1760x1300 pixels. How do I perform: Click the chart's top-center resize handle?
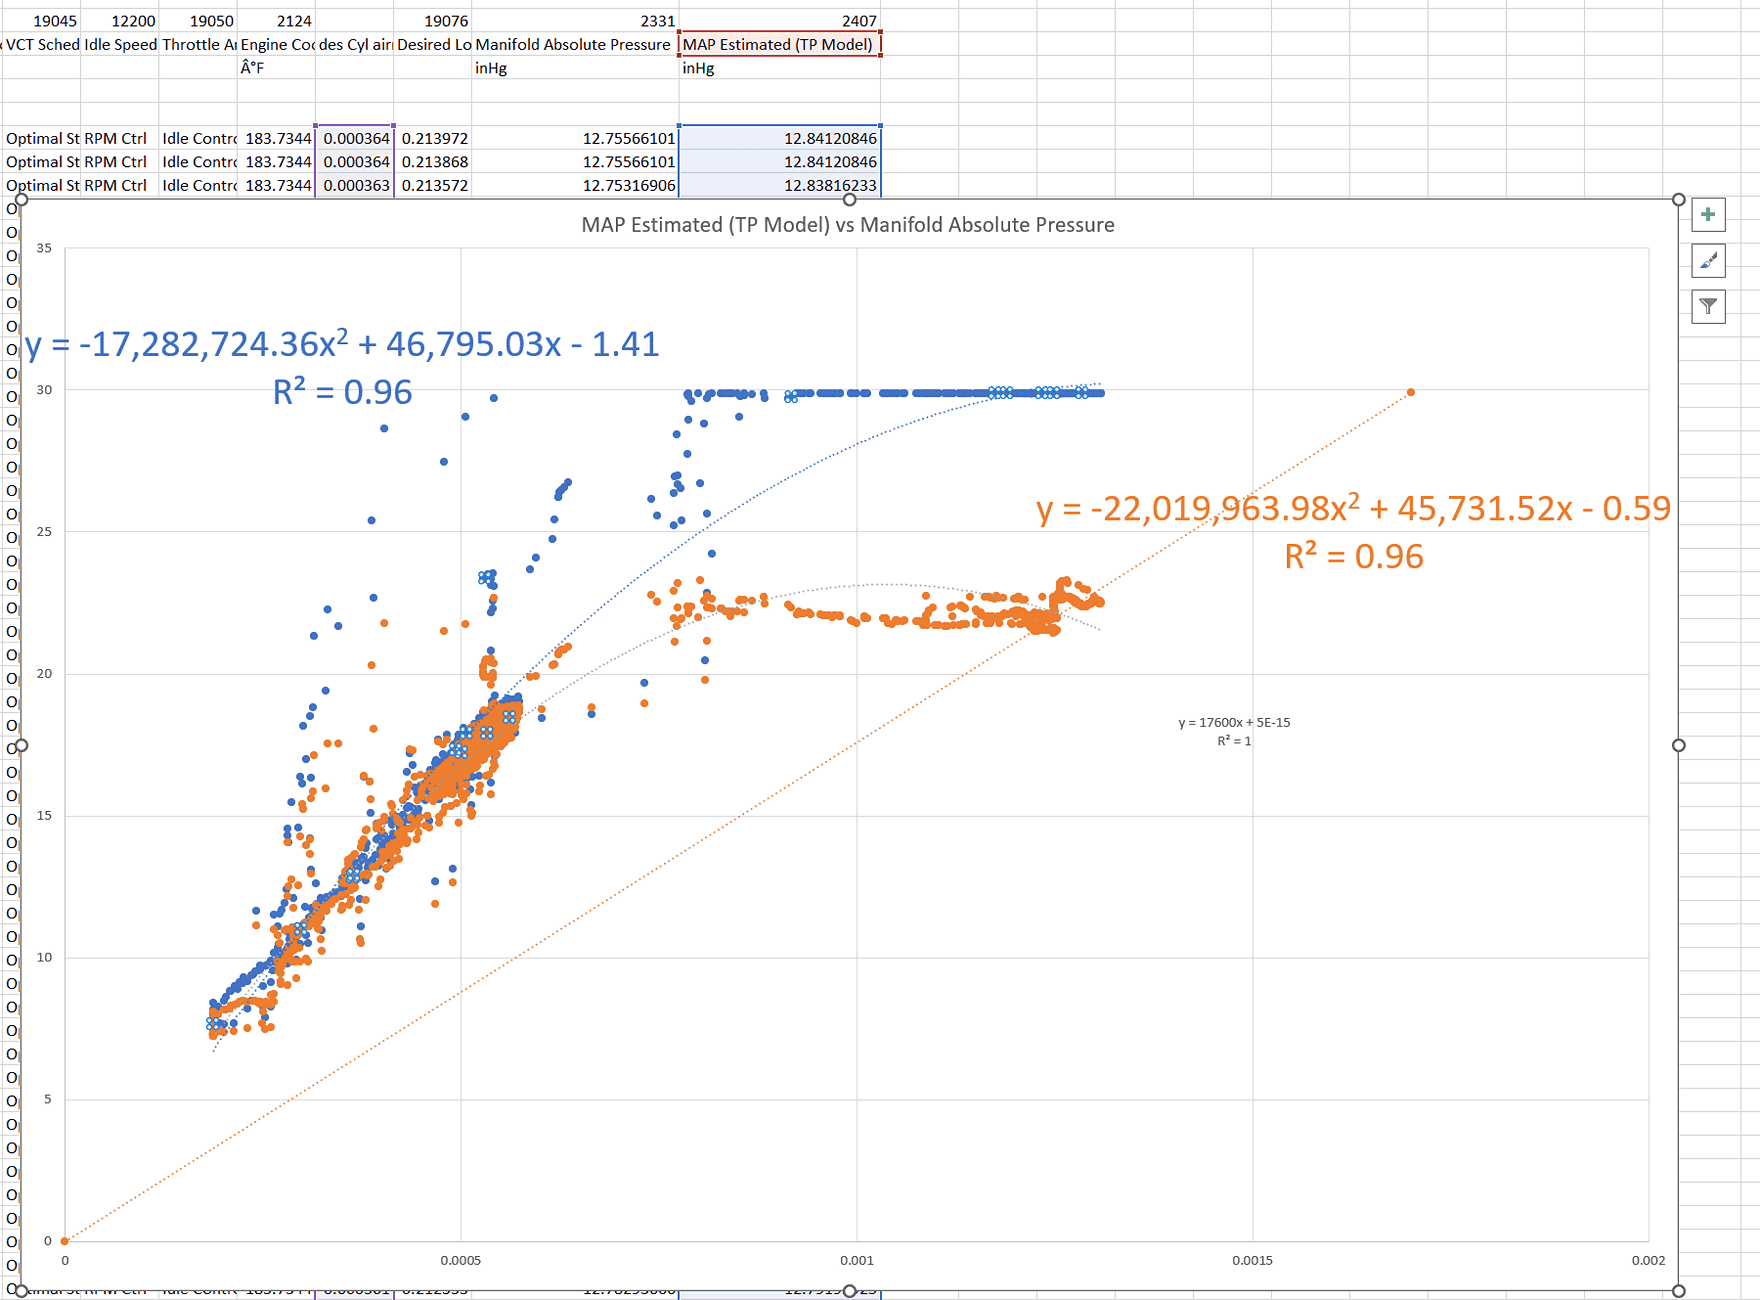coord(849,200)
